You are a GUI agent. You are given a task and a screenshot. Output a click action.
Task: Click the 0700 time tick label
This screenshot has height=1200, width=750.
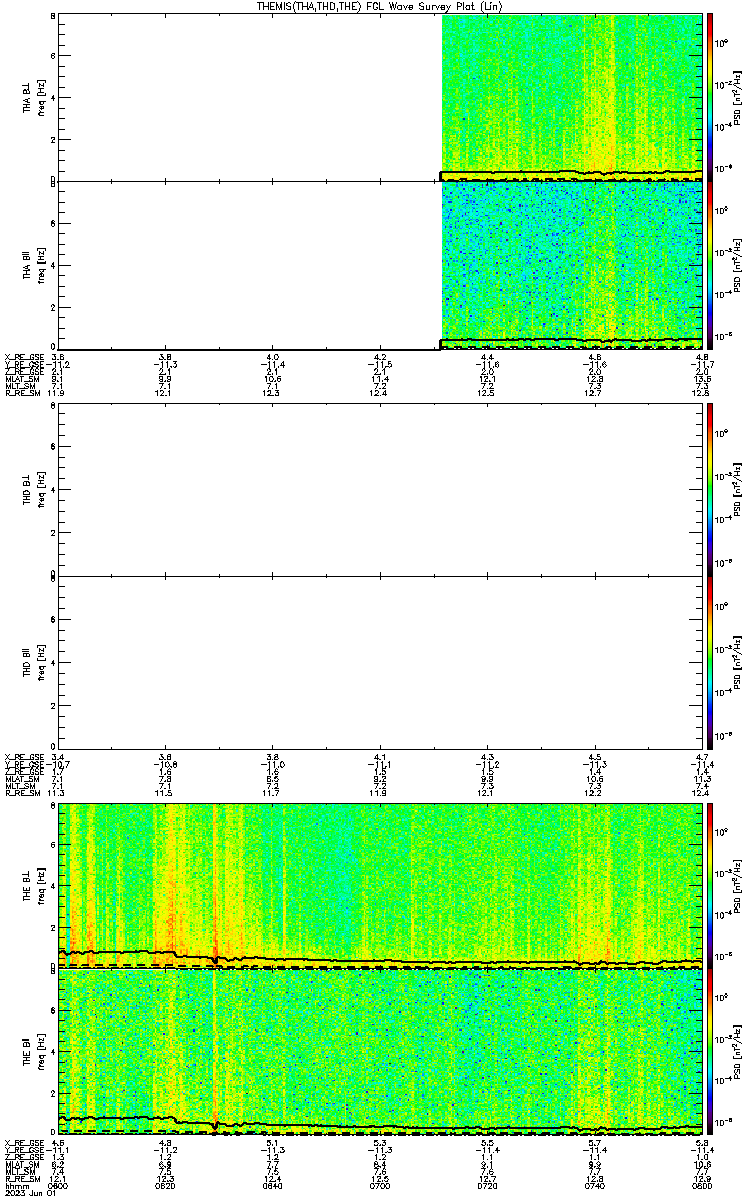point(380,1186)
